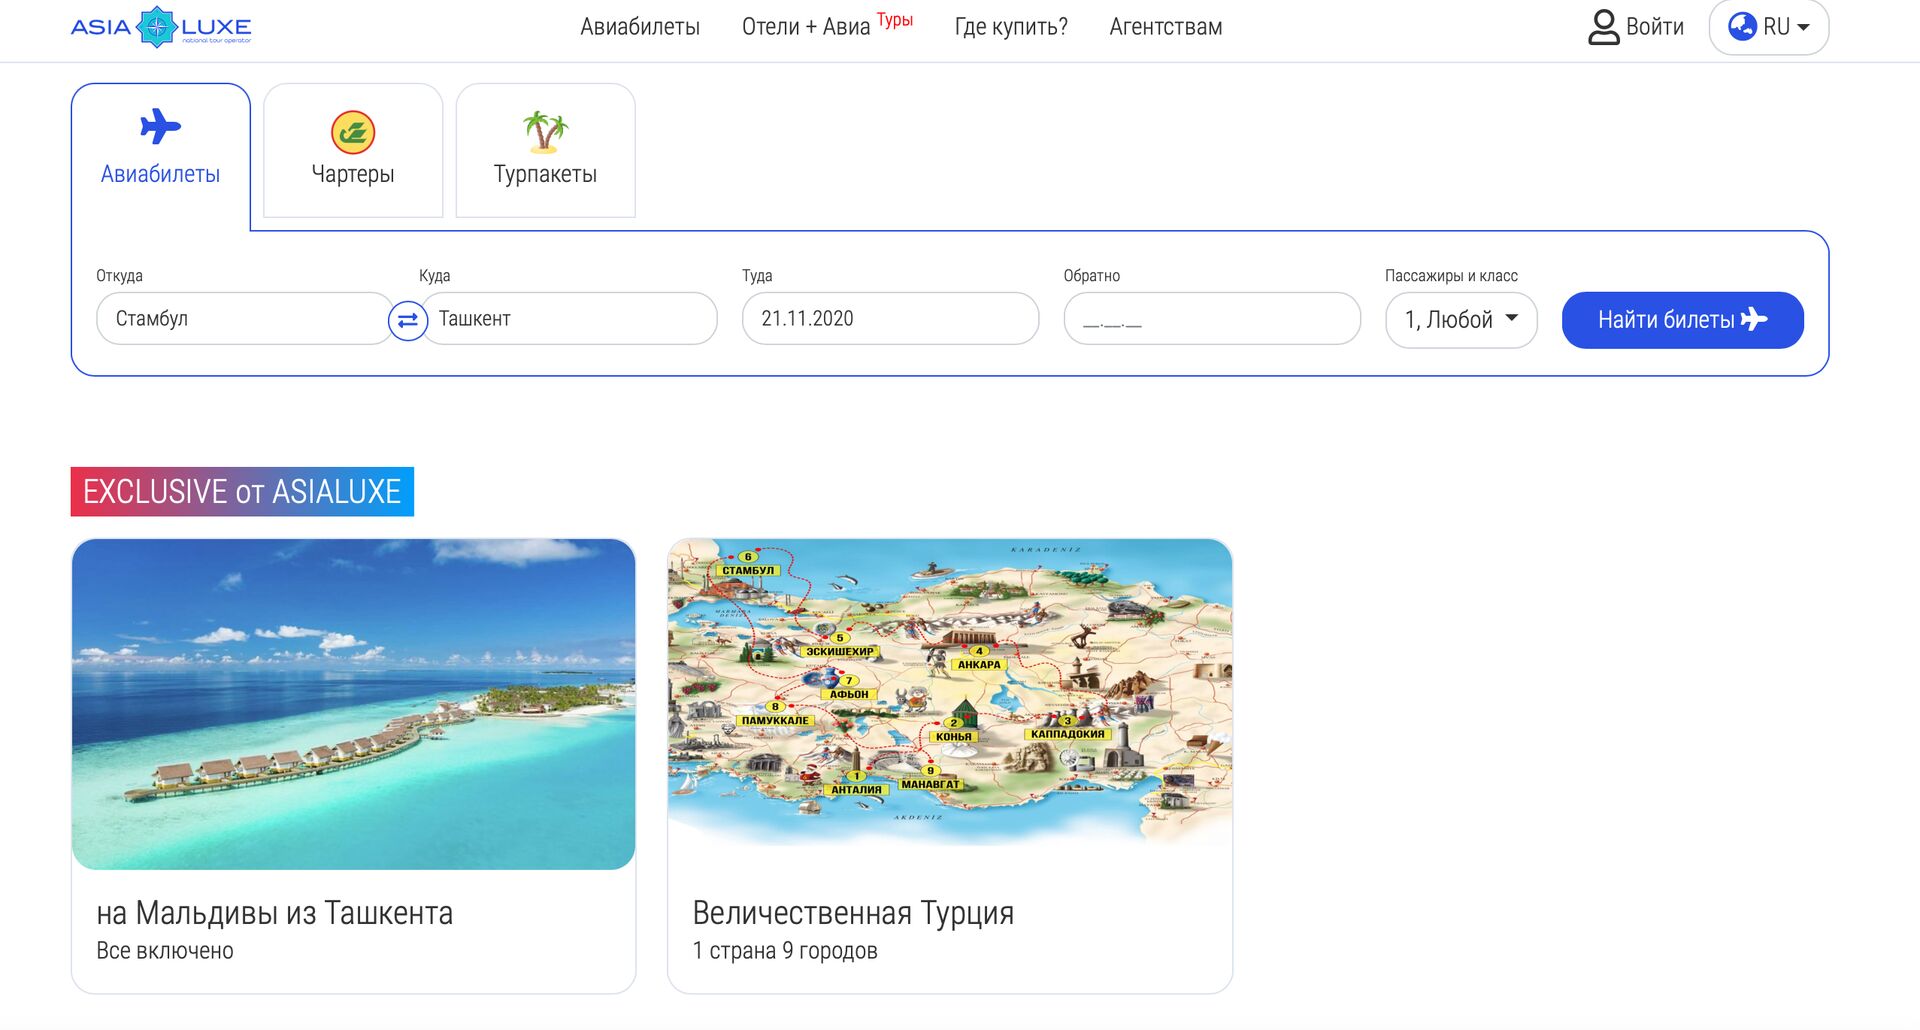The width and height of the screenshot is (1920, 1030).
Task: Open the Maldives tour thumbnail
Action: pyautogui.click(x=353, y=704)
